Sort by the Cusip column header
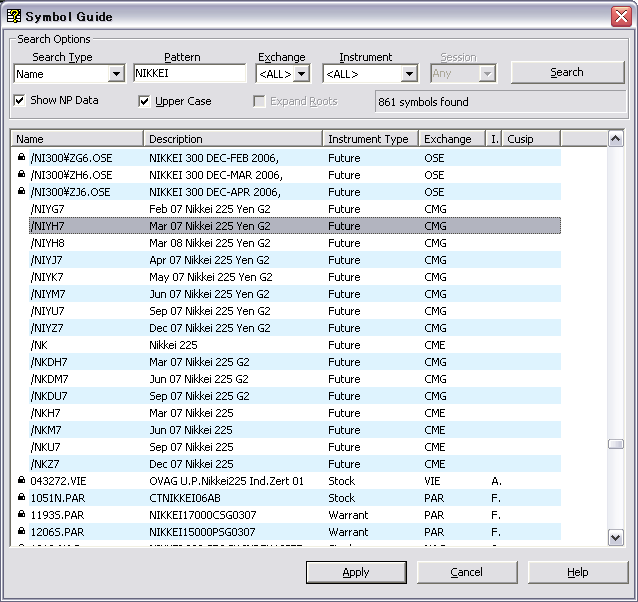Screen dimensions: 638x602 click(x=531, y=139)
